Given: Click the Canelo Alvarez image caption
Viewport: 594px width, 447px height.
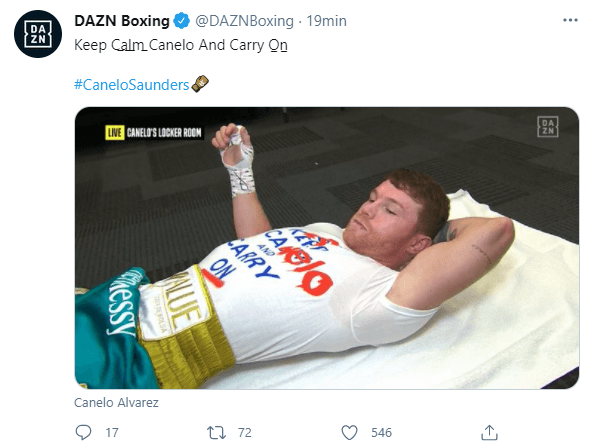Looking at the screenshot, I should [116, 402].
